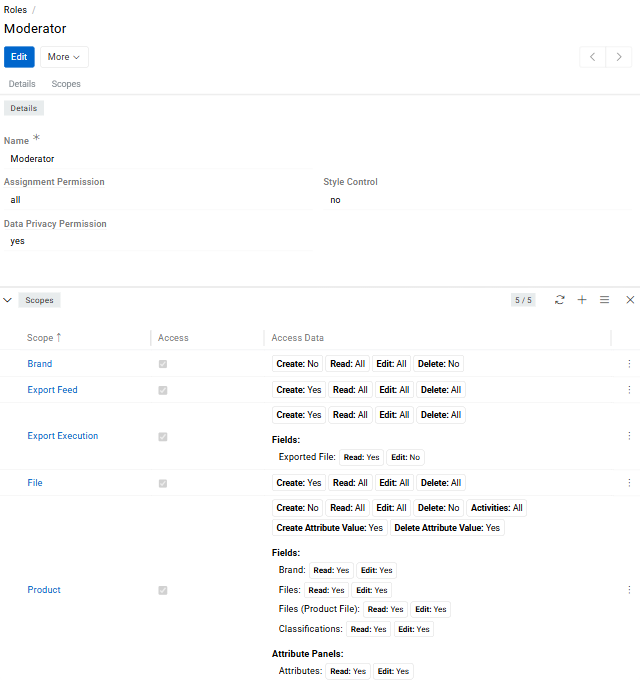
Task: Open three-dot menu for Product row
Action: point(629,590)
